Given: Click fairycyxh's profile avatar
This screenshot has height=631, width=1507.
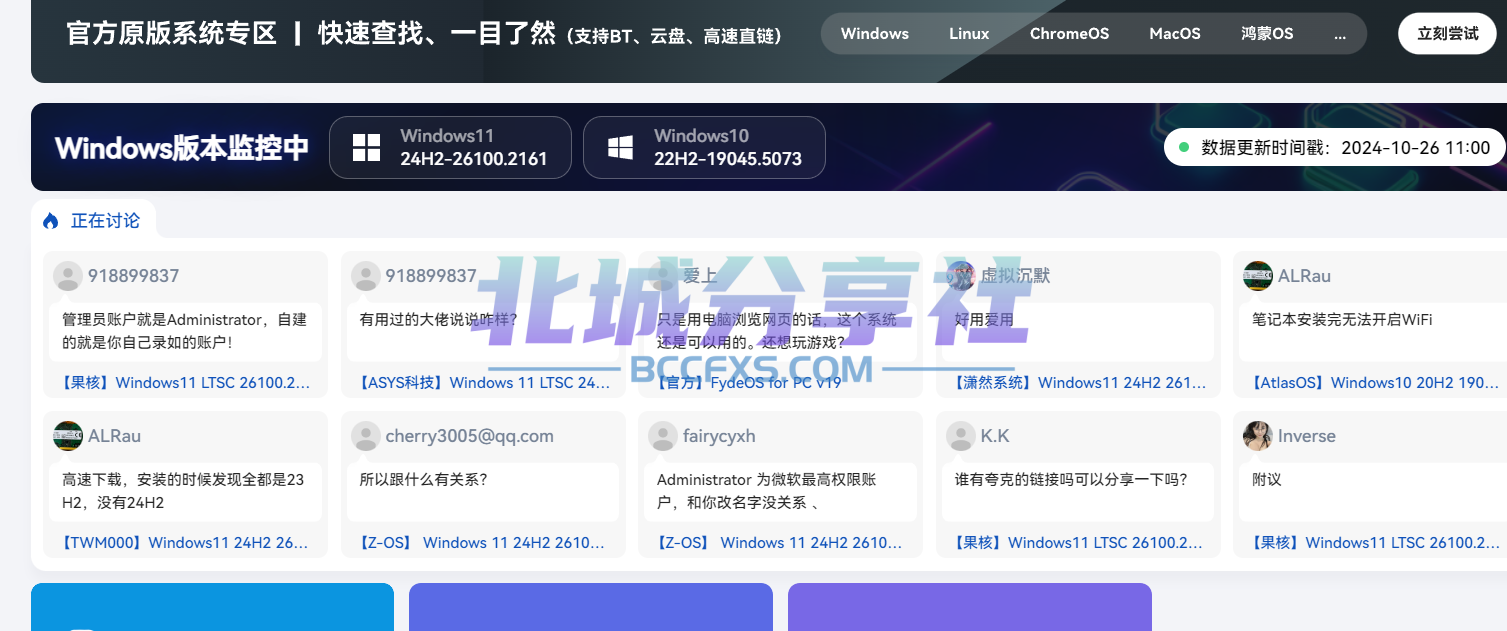Looking at the screenshot, I should click(x=663, y=436).
